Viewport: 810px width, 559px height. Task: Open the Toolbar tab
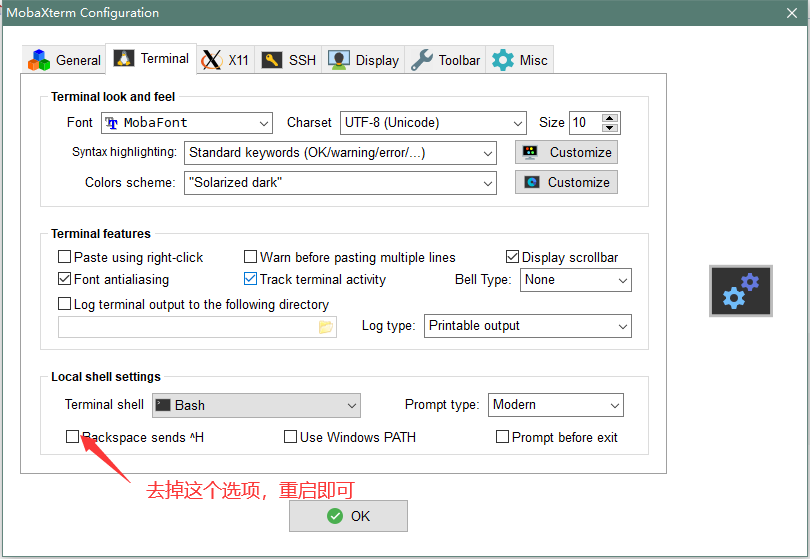(x=445, y=60)
